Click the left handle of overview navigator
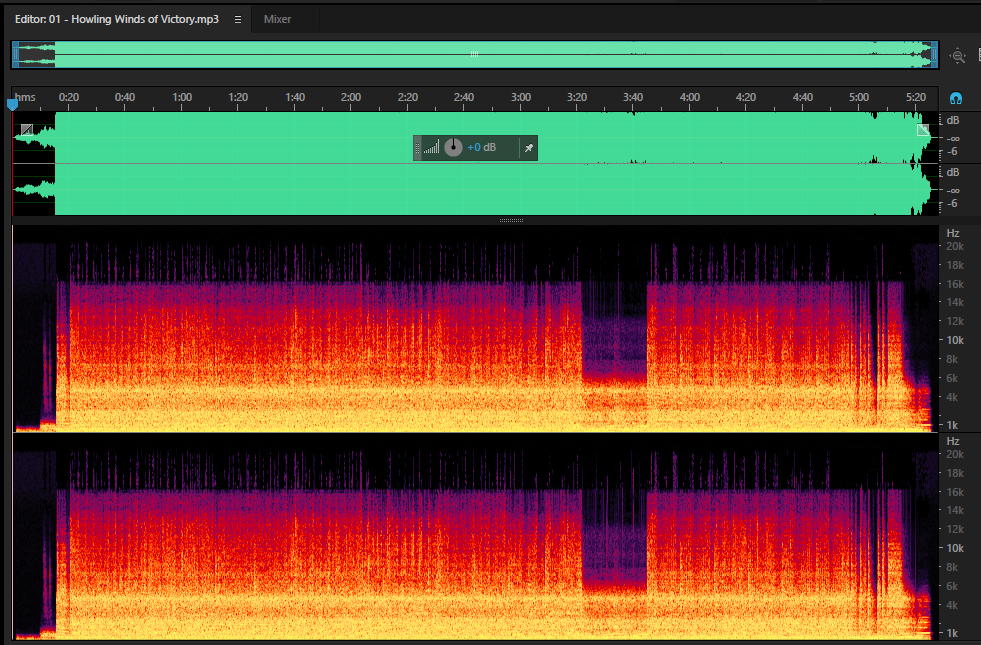Image resolution: width=981 pixels, height=645 pixels. click(16, 54)
